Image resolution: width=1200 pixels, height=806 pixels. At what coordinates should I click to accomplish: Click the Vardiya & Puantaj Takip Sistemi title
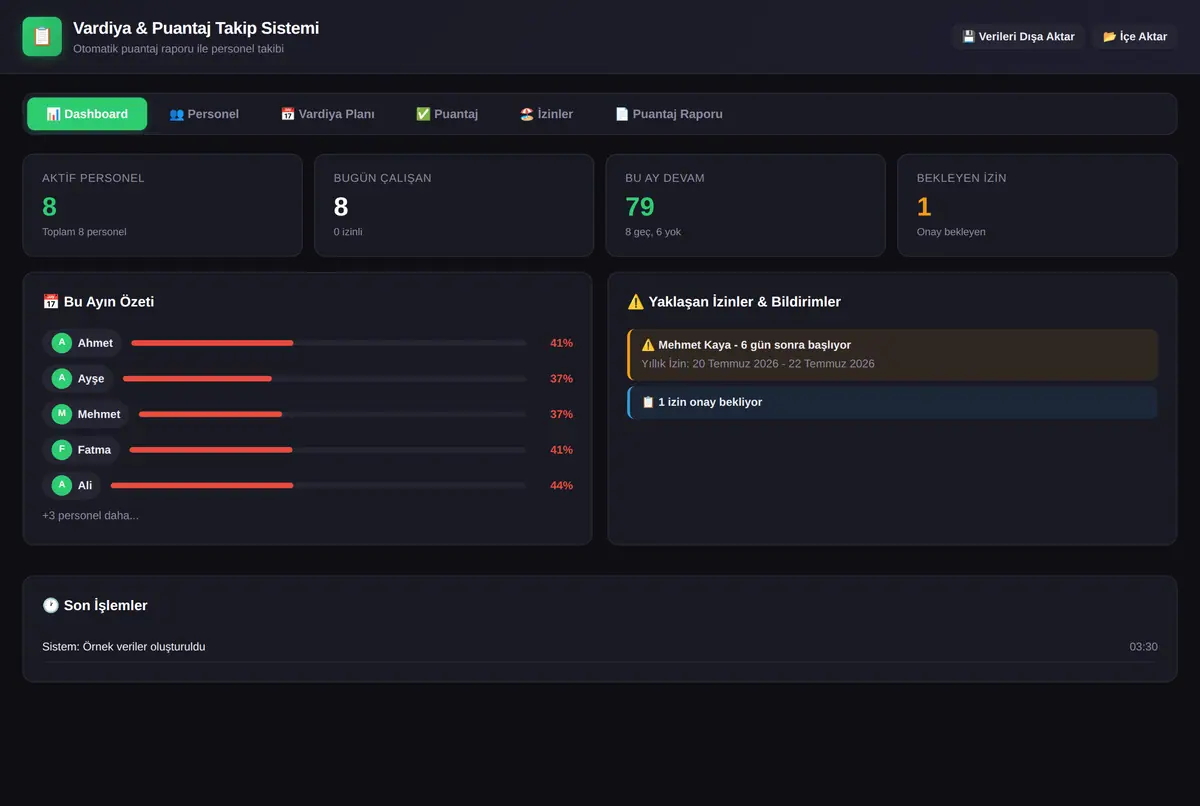coord(196,28)
